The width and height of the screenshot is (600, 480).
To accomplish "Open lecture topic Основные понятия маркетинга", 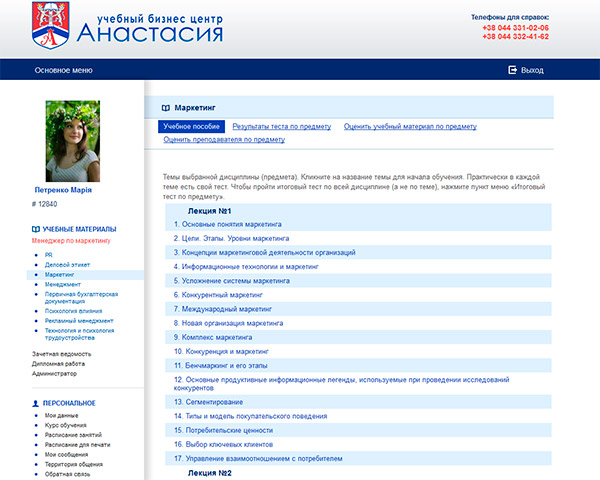I will pyautogui.click(x=228, y=225).
